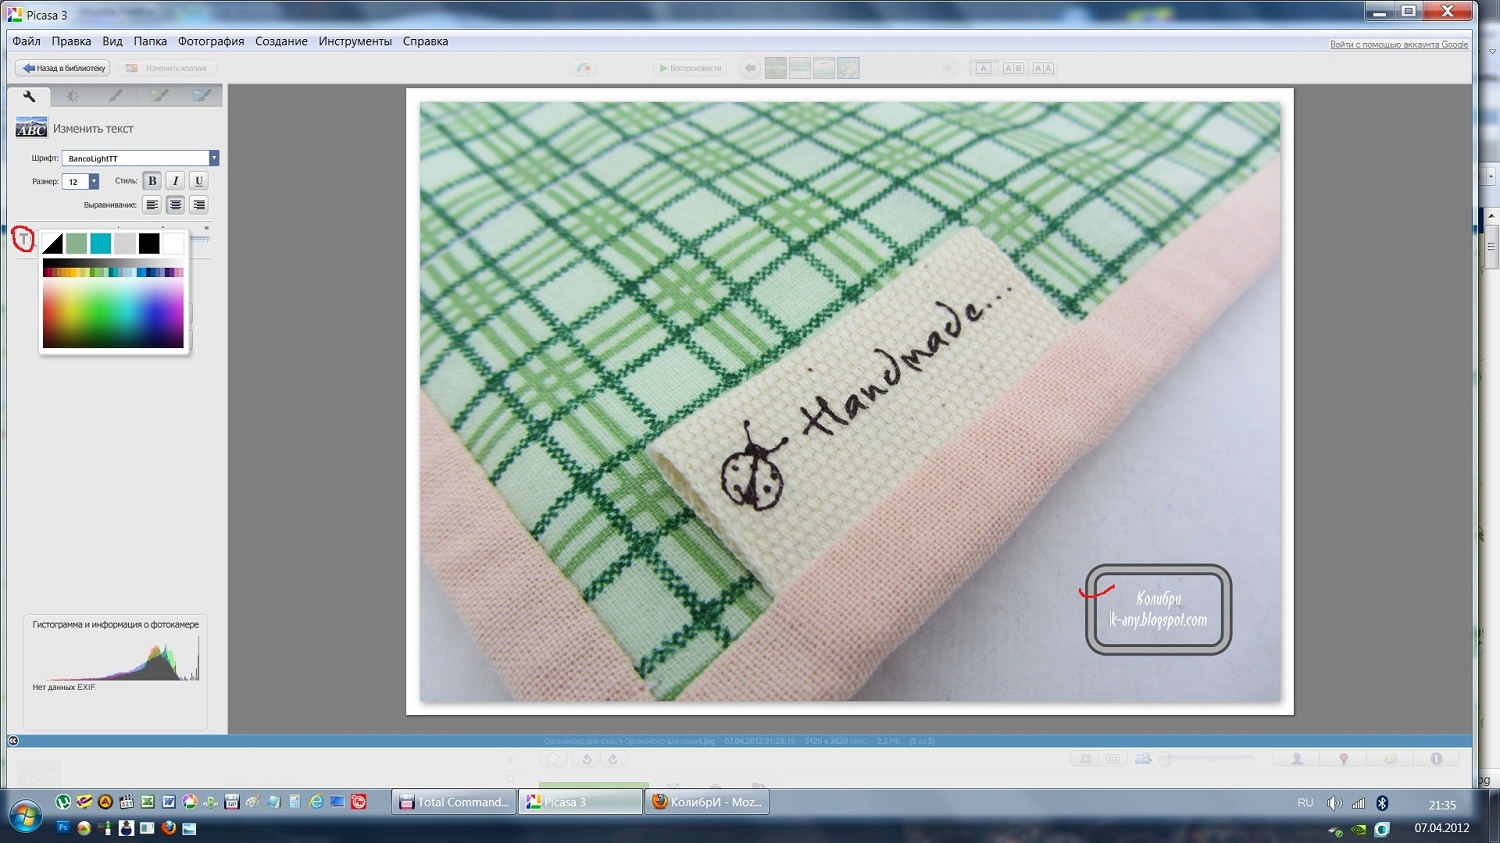The height and width of the screenshot is (843, 1500).
Task: Select the Колибри k-any.blogspot.com text overlay on the photo
Action: [x=1159, y=610]
